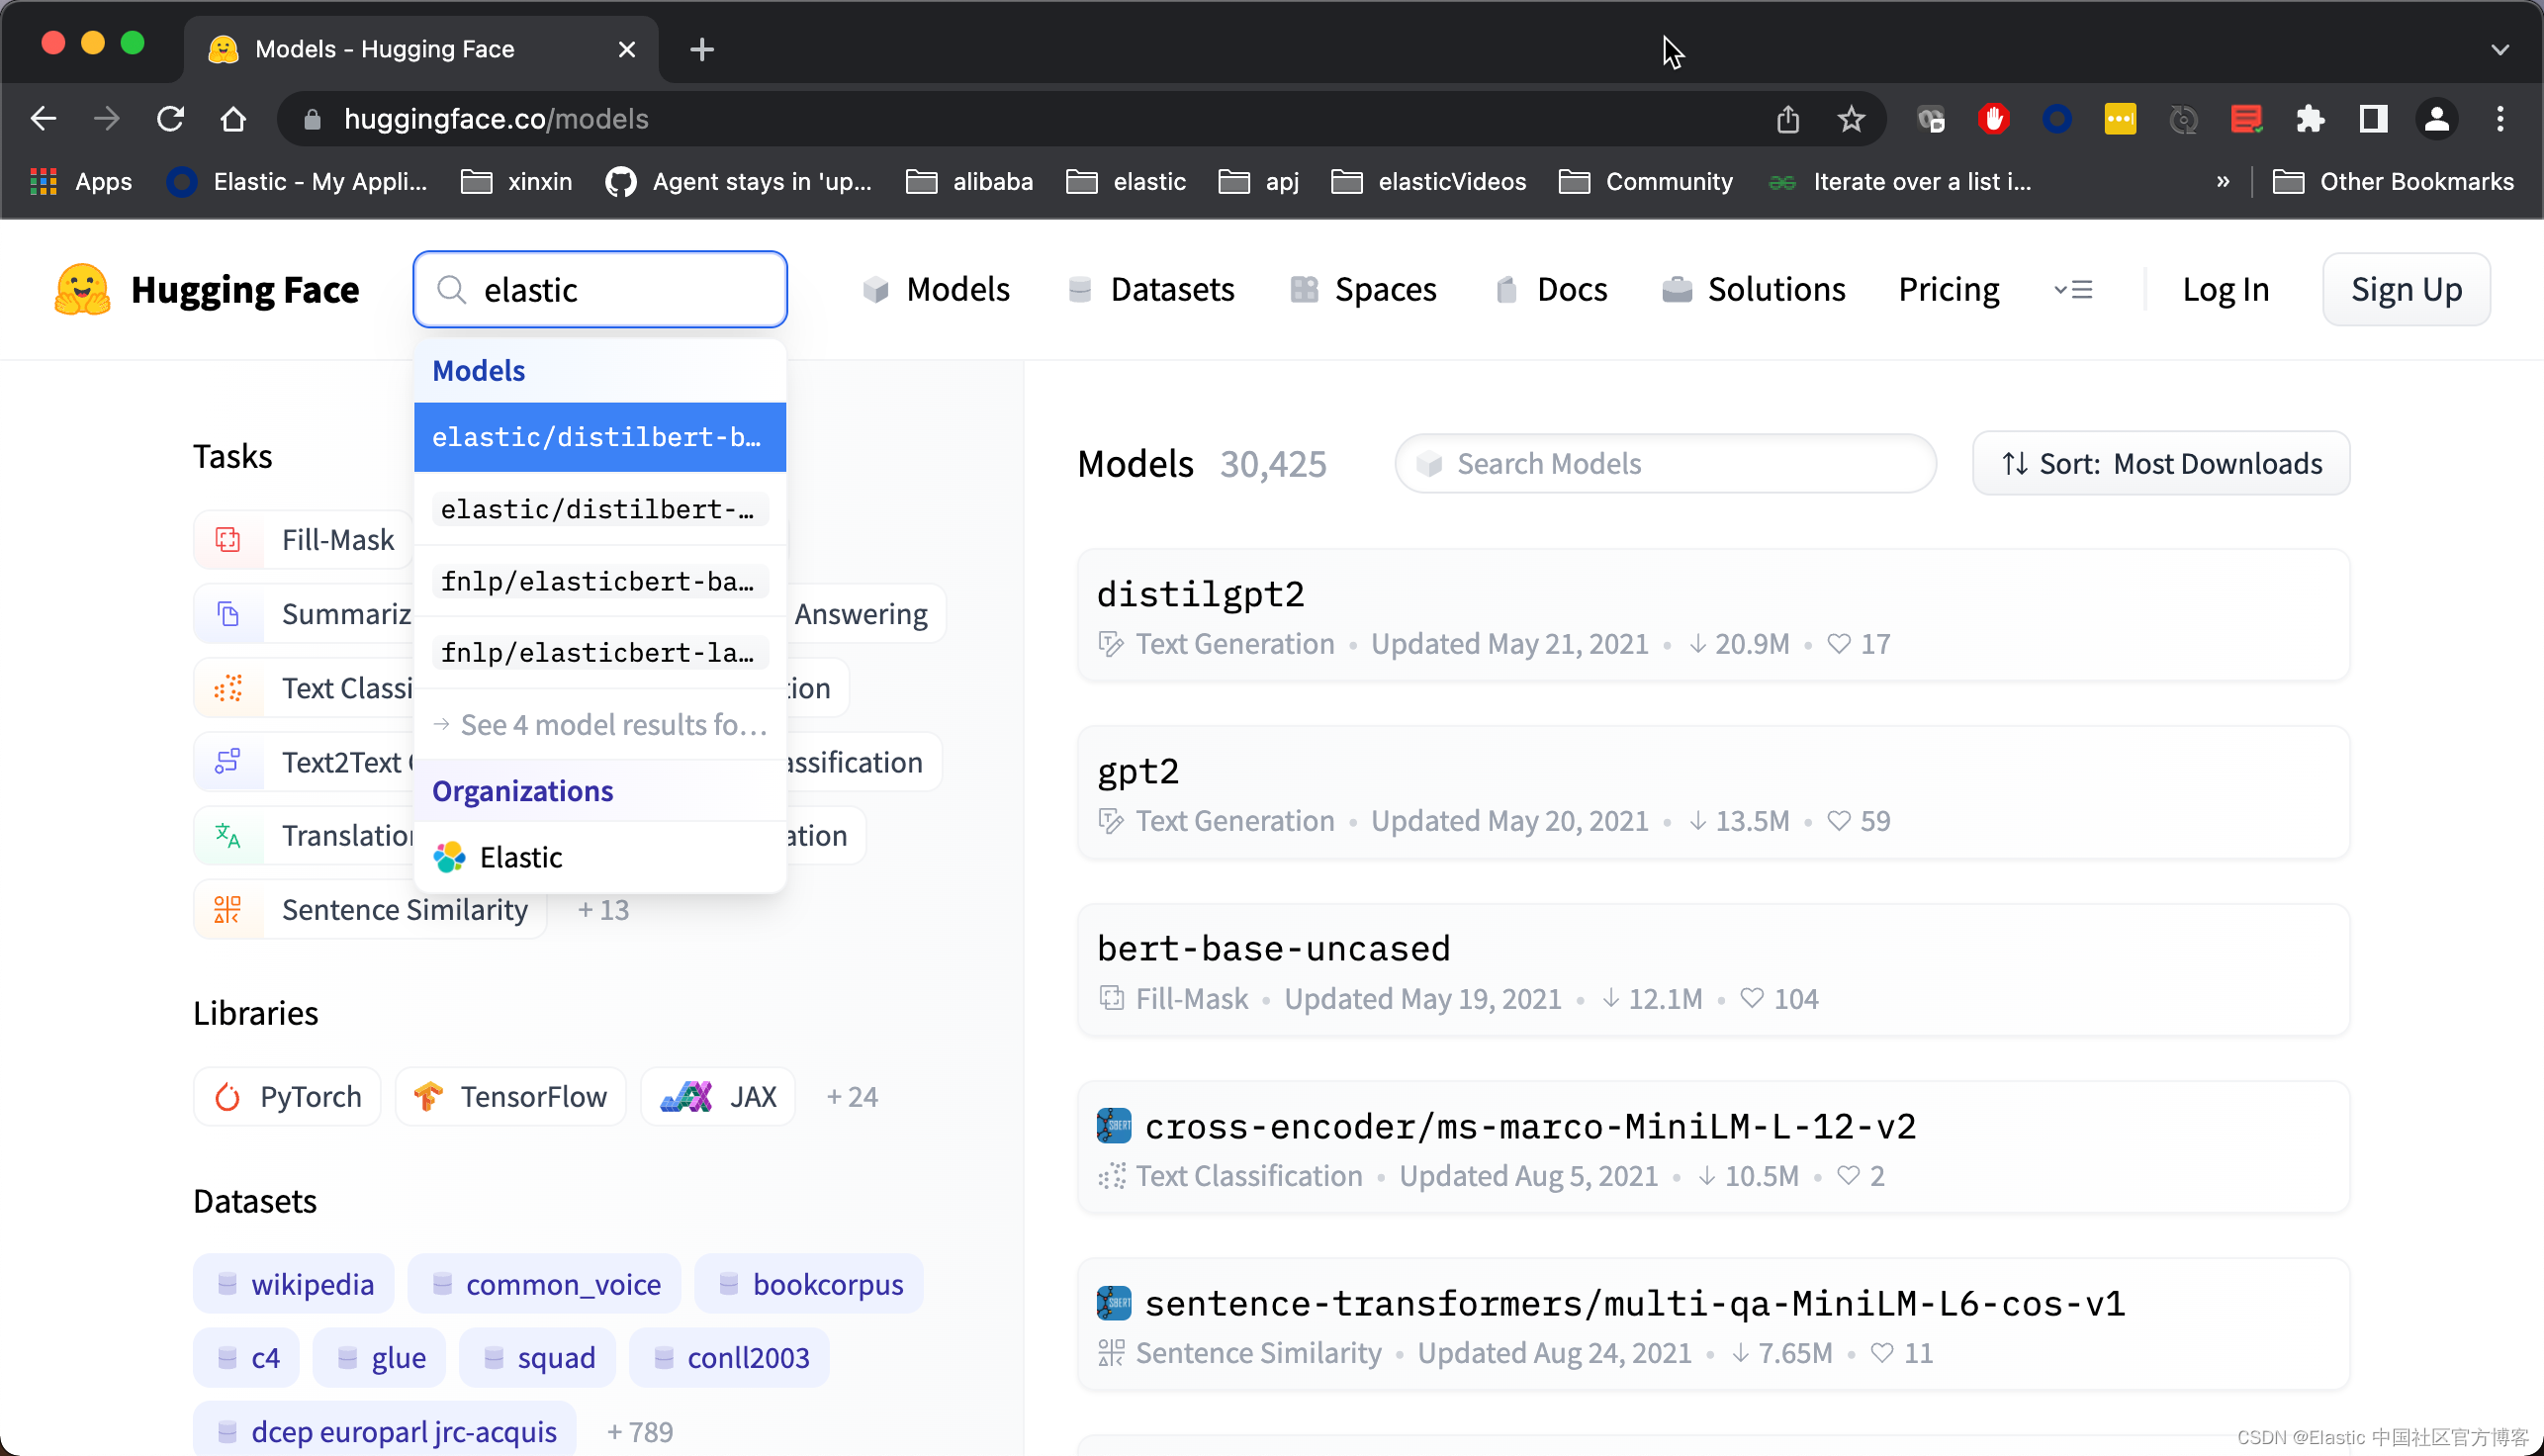The image size is (2544, 1456).
Task: Click the Hugging Face emoji logo
Action: (82, 289)
